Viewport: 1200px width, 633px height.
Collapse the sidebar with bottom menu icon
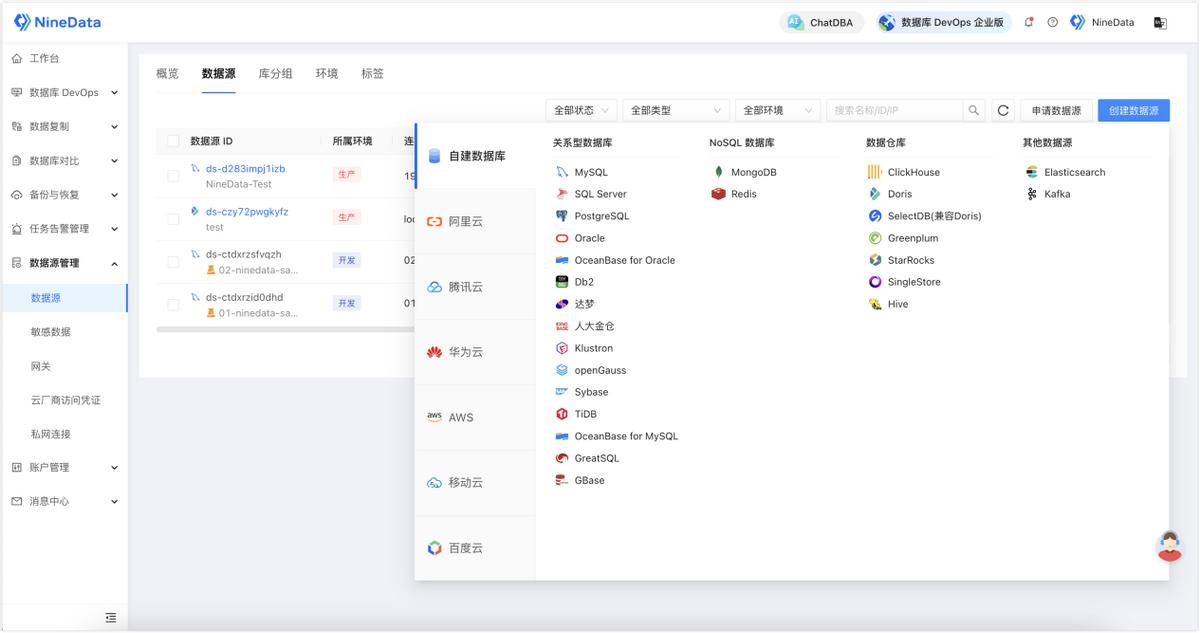pyautogui.click(x=111, y=618)
